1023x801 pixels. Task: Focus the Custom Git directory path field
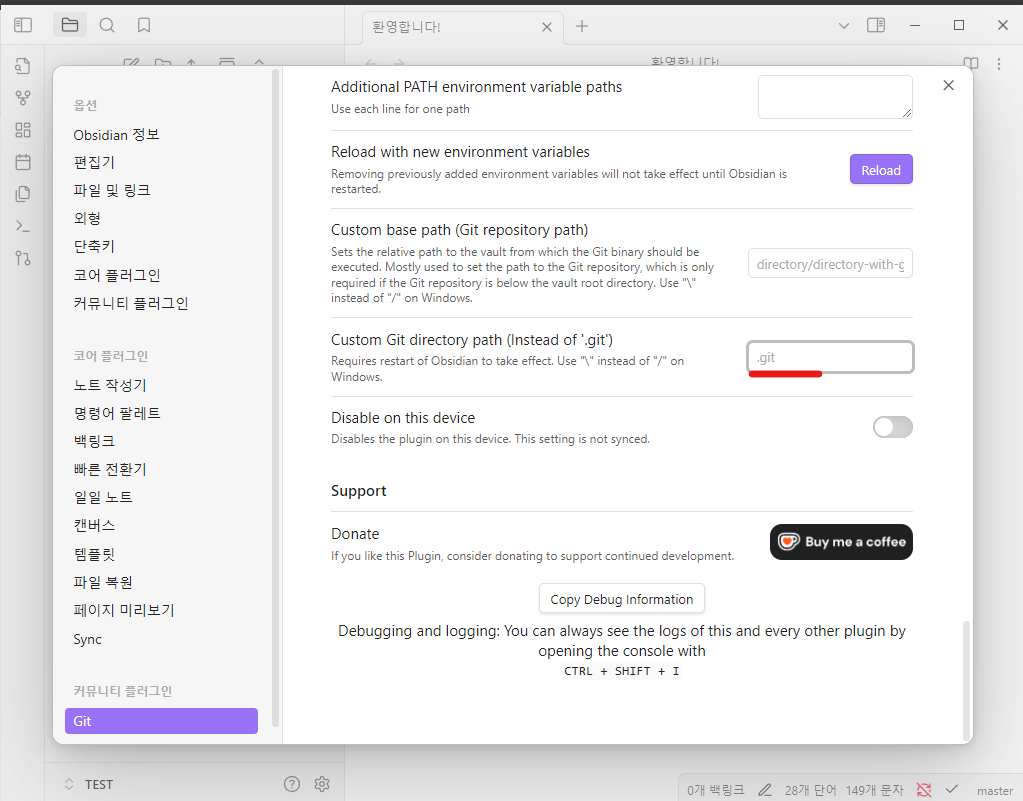click(830, 357)
